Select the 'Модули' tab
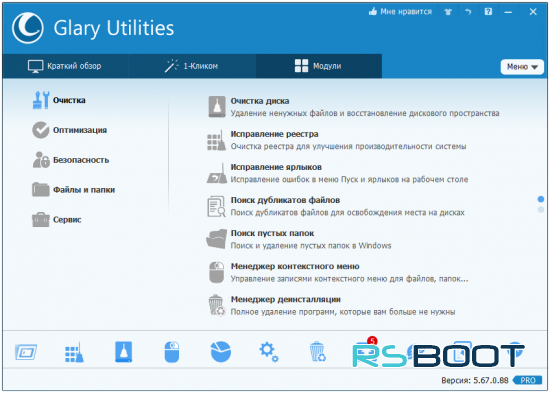The width and height of the screenshot is (550, 393). click(x=318, y=66)
